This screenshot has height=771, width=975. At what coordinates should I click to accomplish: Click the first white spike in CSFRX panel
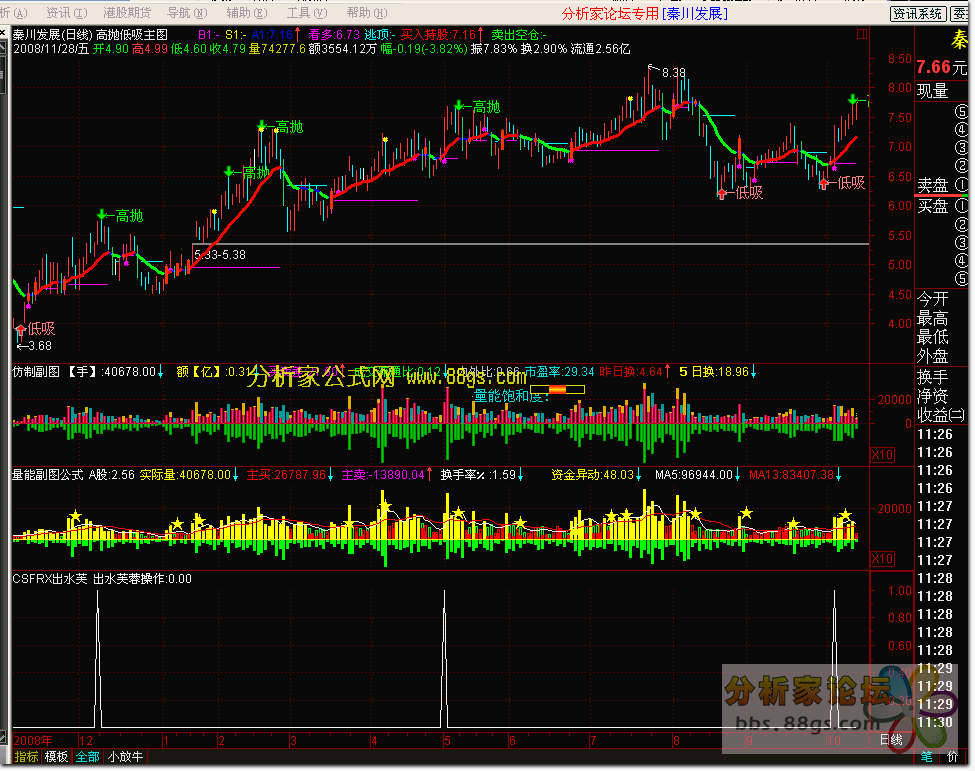(98, 658)
